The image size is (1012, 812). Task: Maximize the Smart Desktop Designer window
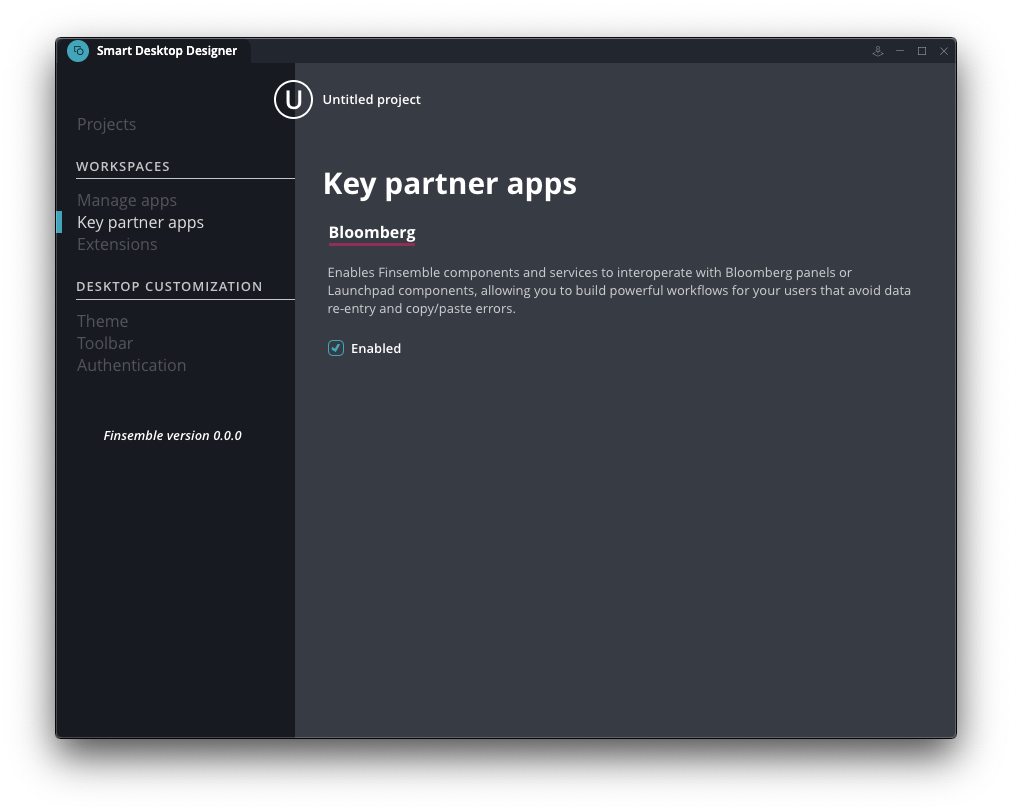click(x=922, y=51)
